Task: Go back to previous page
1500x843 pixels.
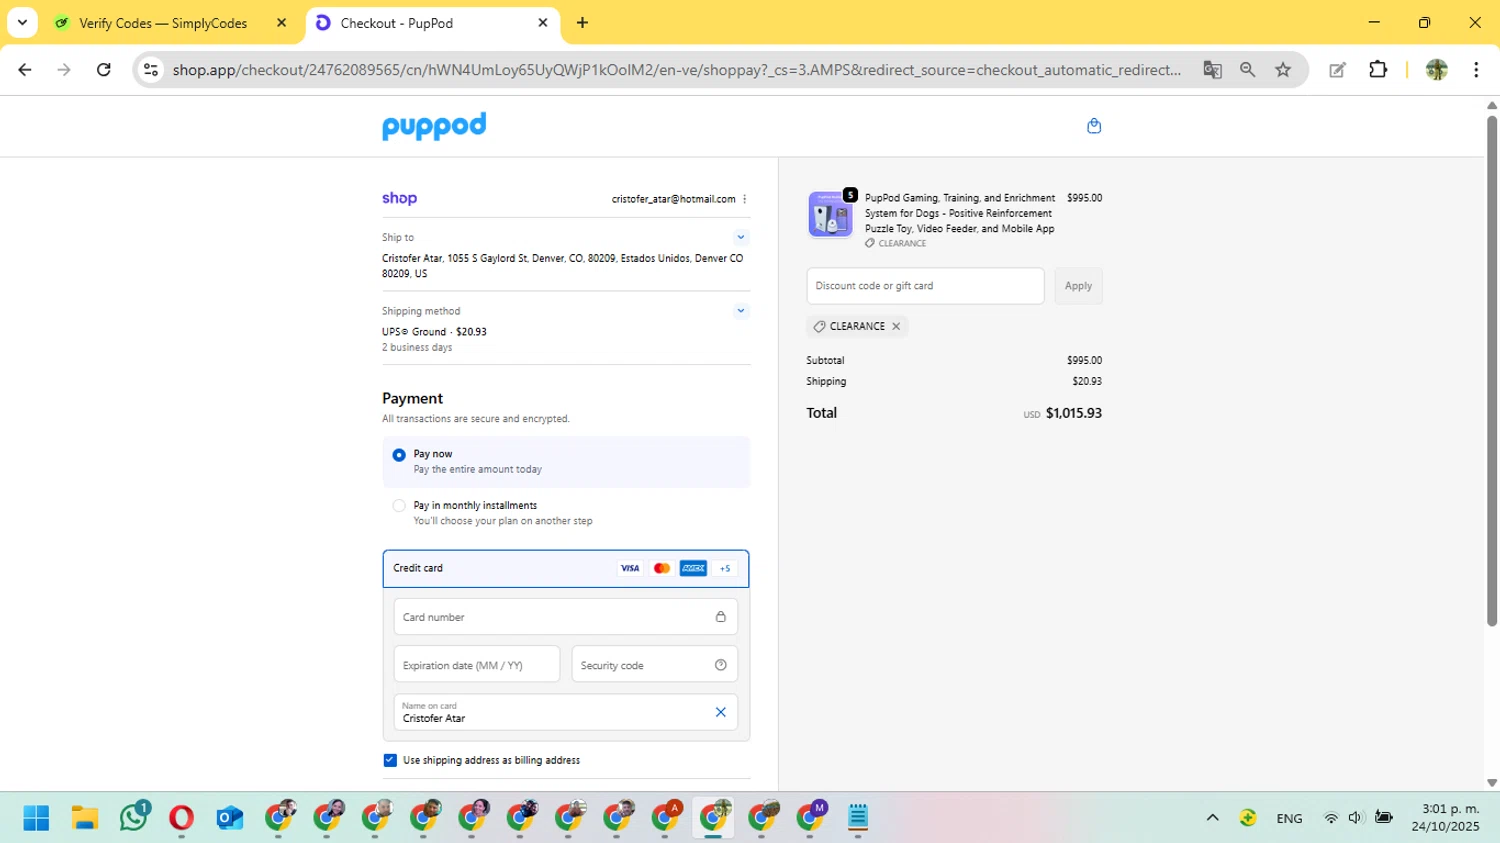Action: pos(25,70)
